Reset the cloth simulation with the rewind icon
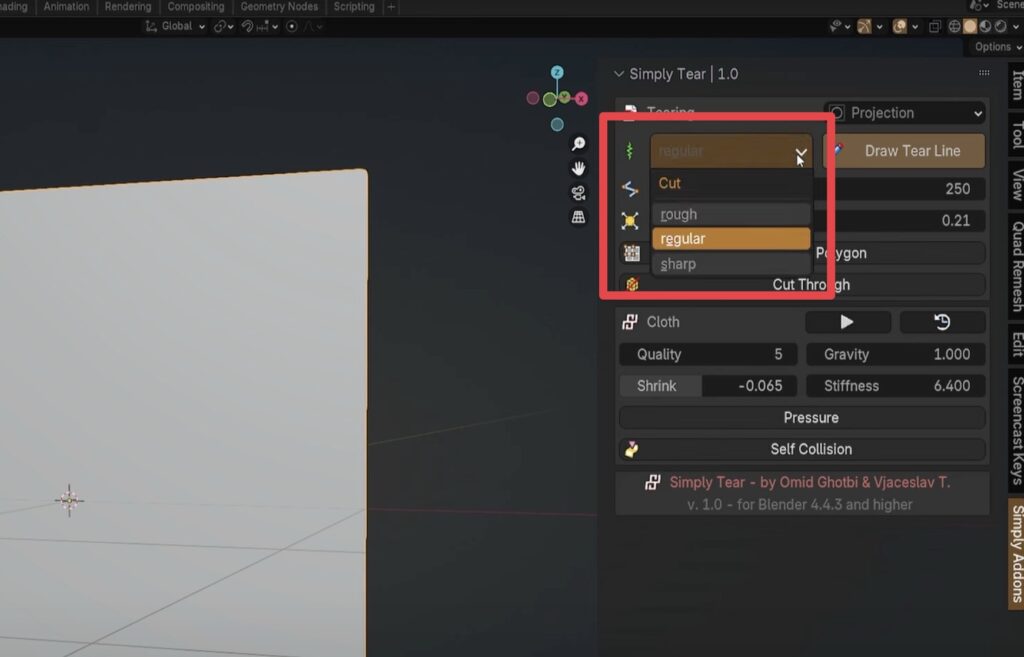Image resolution: width=1024 pixels, height=657 pixels. pos(942,322)
